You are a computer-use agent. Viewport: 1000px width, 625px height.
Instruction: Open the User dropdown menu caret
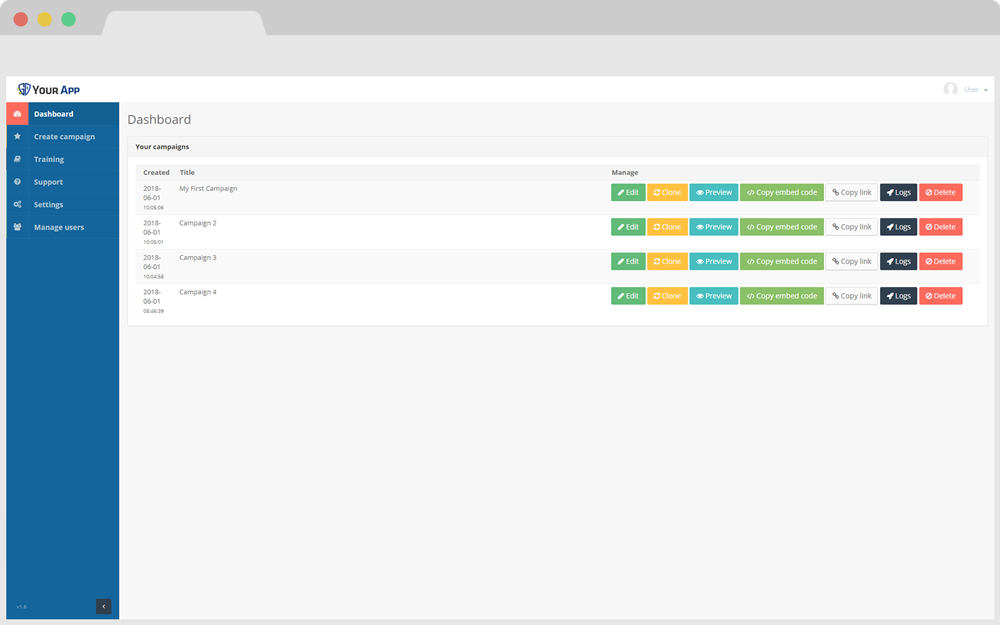click(x=986, y=90)
